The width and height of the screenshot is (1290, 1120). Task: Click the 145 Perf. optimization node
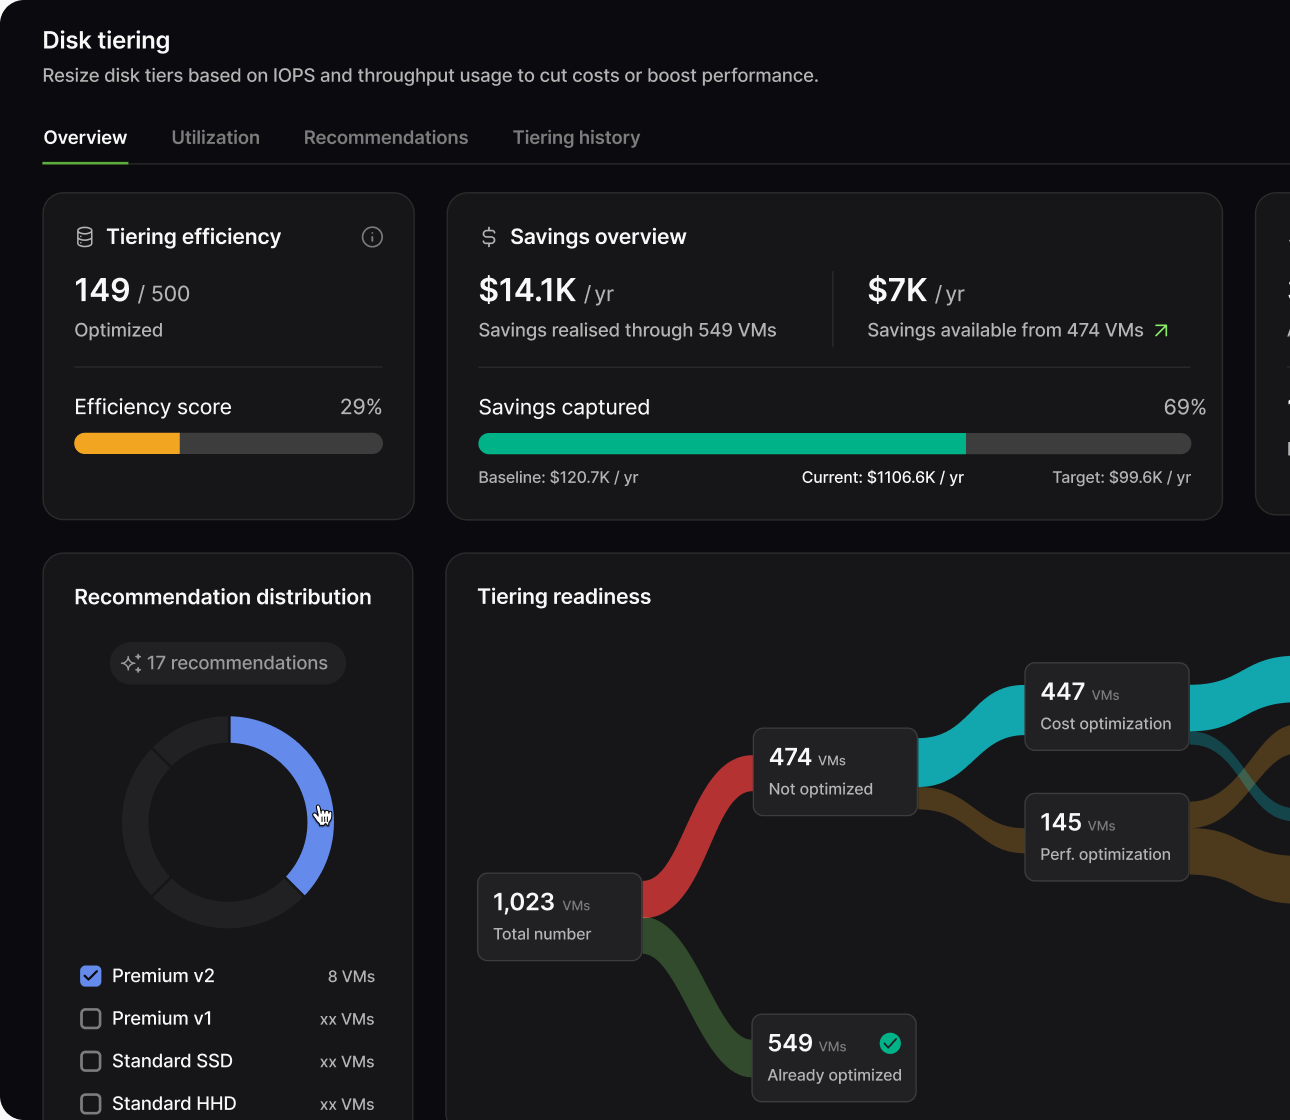coord(1106,837)
